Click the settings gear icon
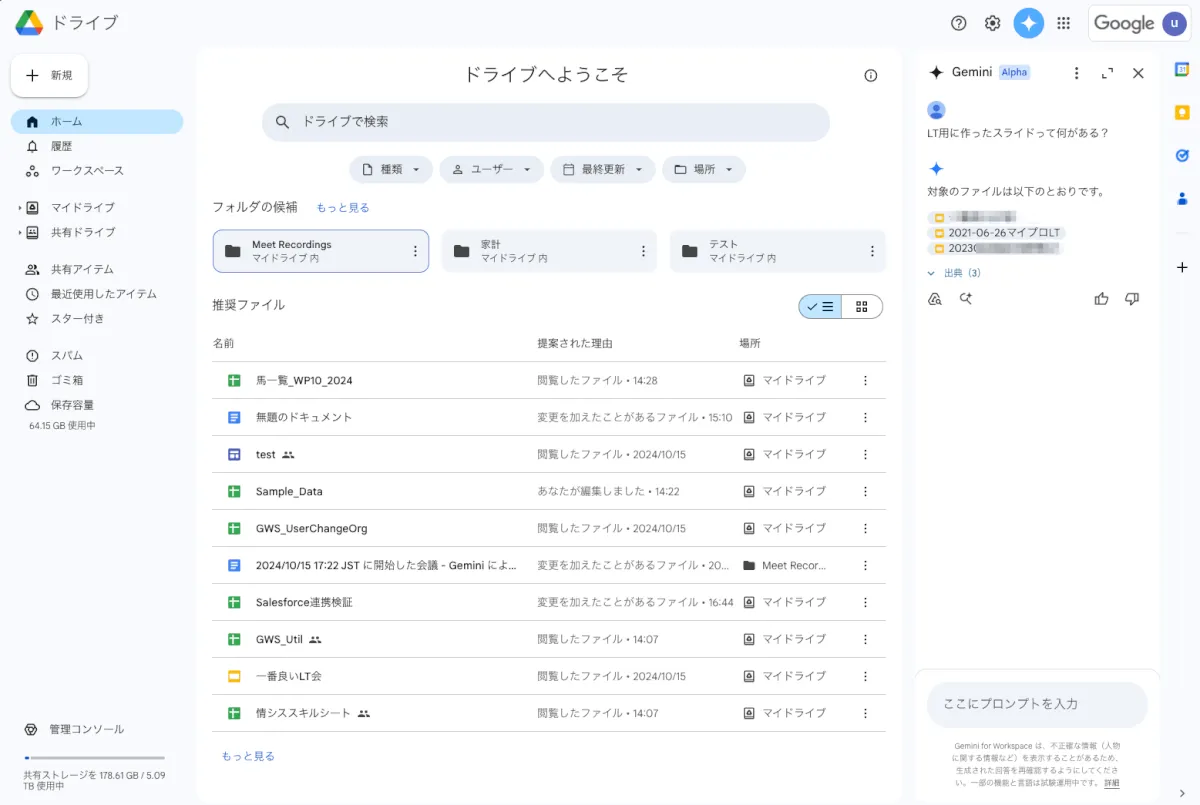Image resolution: width=1200 pixels, height=805 pixels. pyautogui.click(x=992, y=23)
